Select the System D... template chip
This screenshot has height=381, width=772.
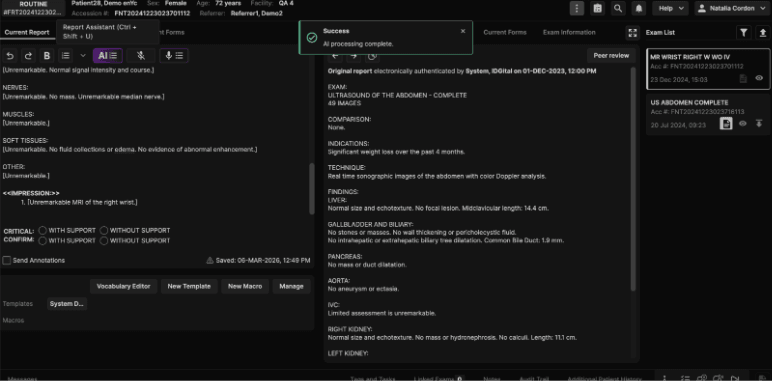click(67, 304)
